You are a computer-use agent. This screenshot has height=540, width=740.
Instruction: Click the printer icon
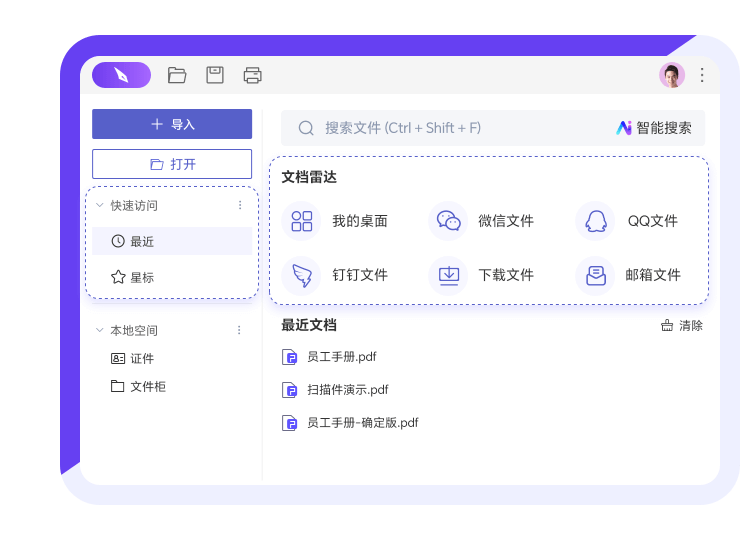click(x=252, y=75)
